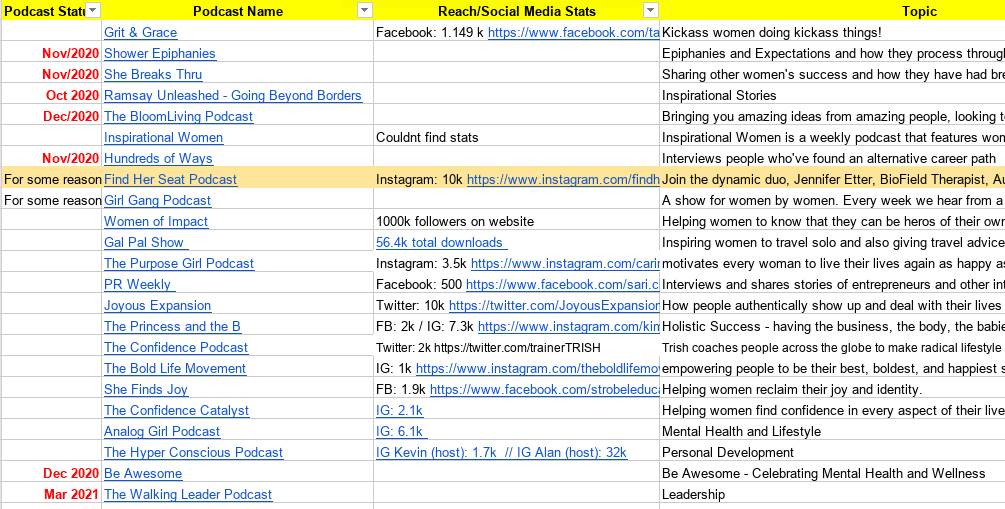Open The BloomLiving Podcast link
Viewport: 1005px width, 509px height.
(179, 117)
